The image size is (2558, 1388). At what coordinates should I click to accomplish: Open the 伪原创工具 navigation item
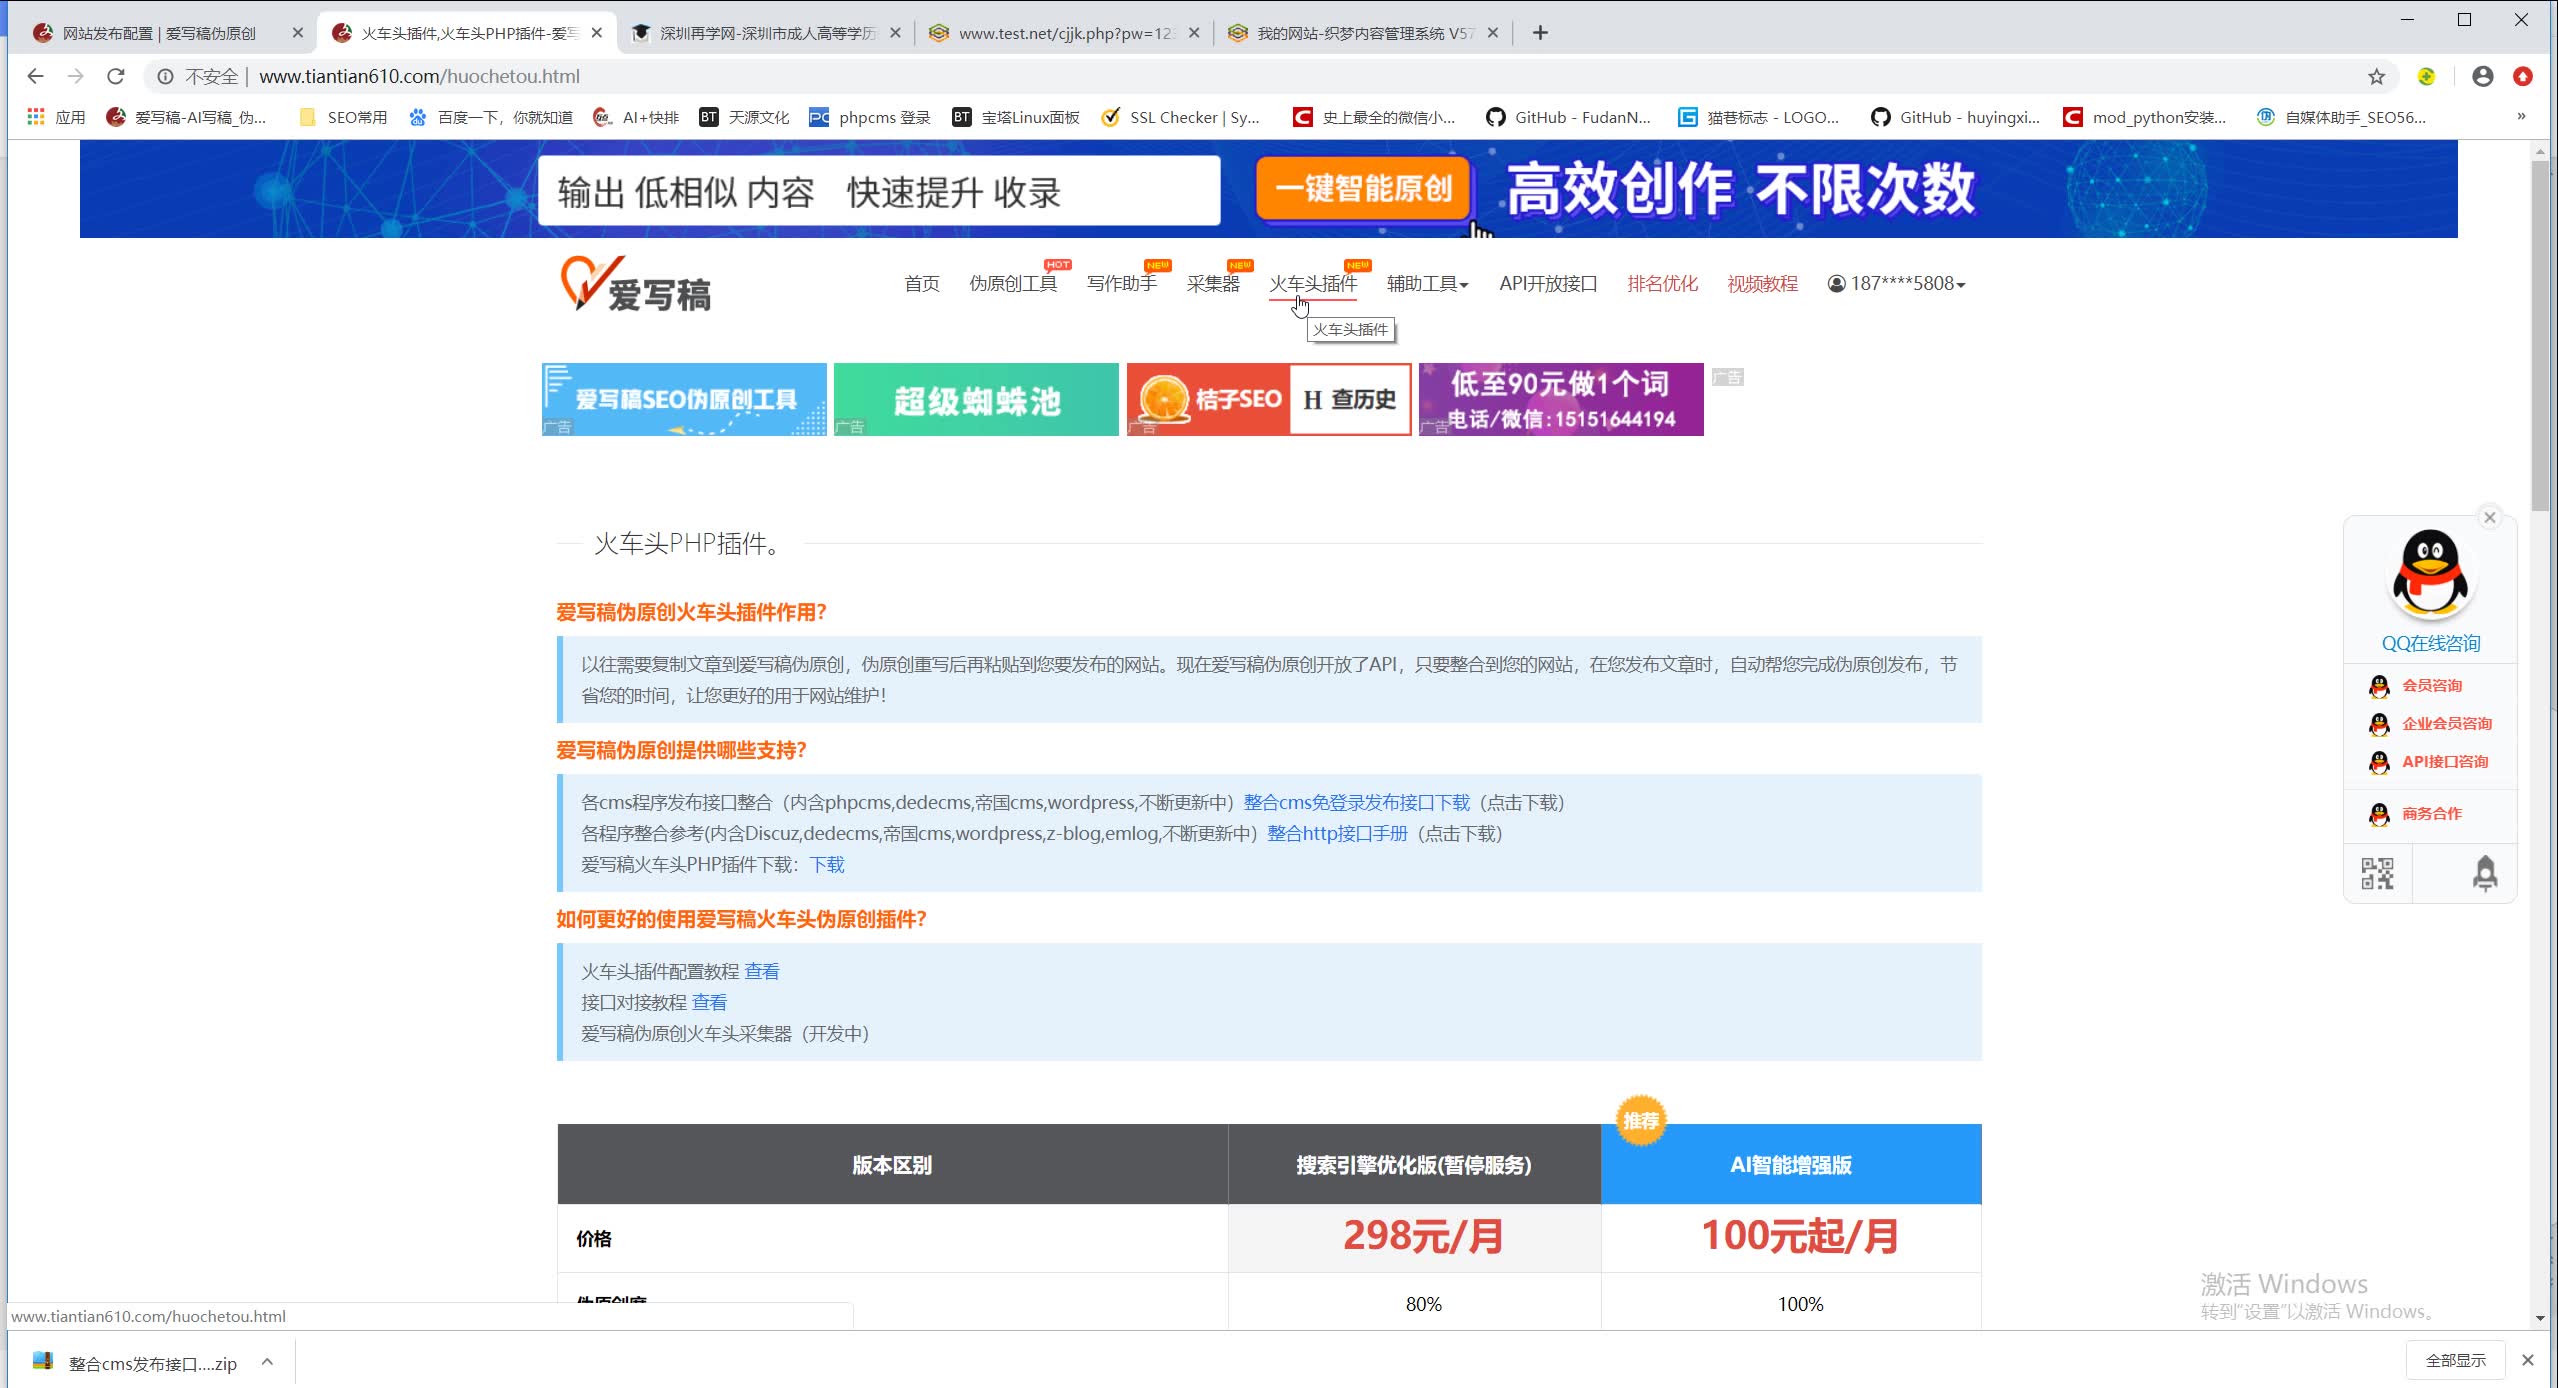point(1012,284)
